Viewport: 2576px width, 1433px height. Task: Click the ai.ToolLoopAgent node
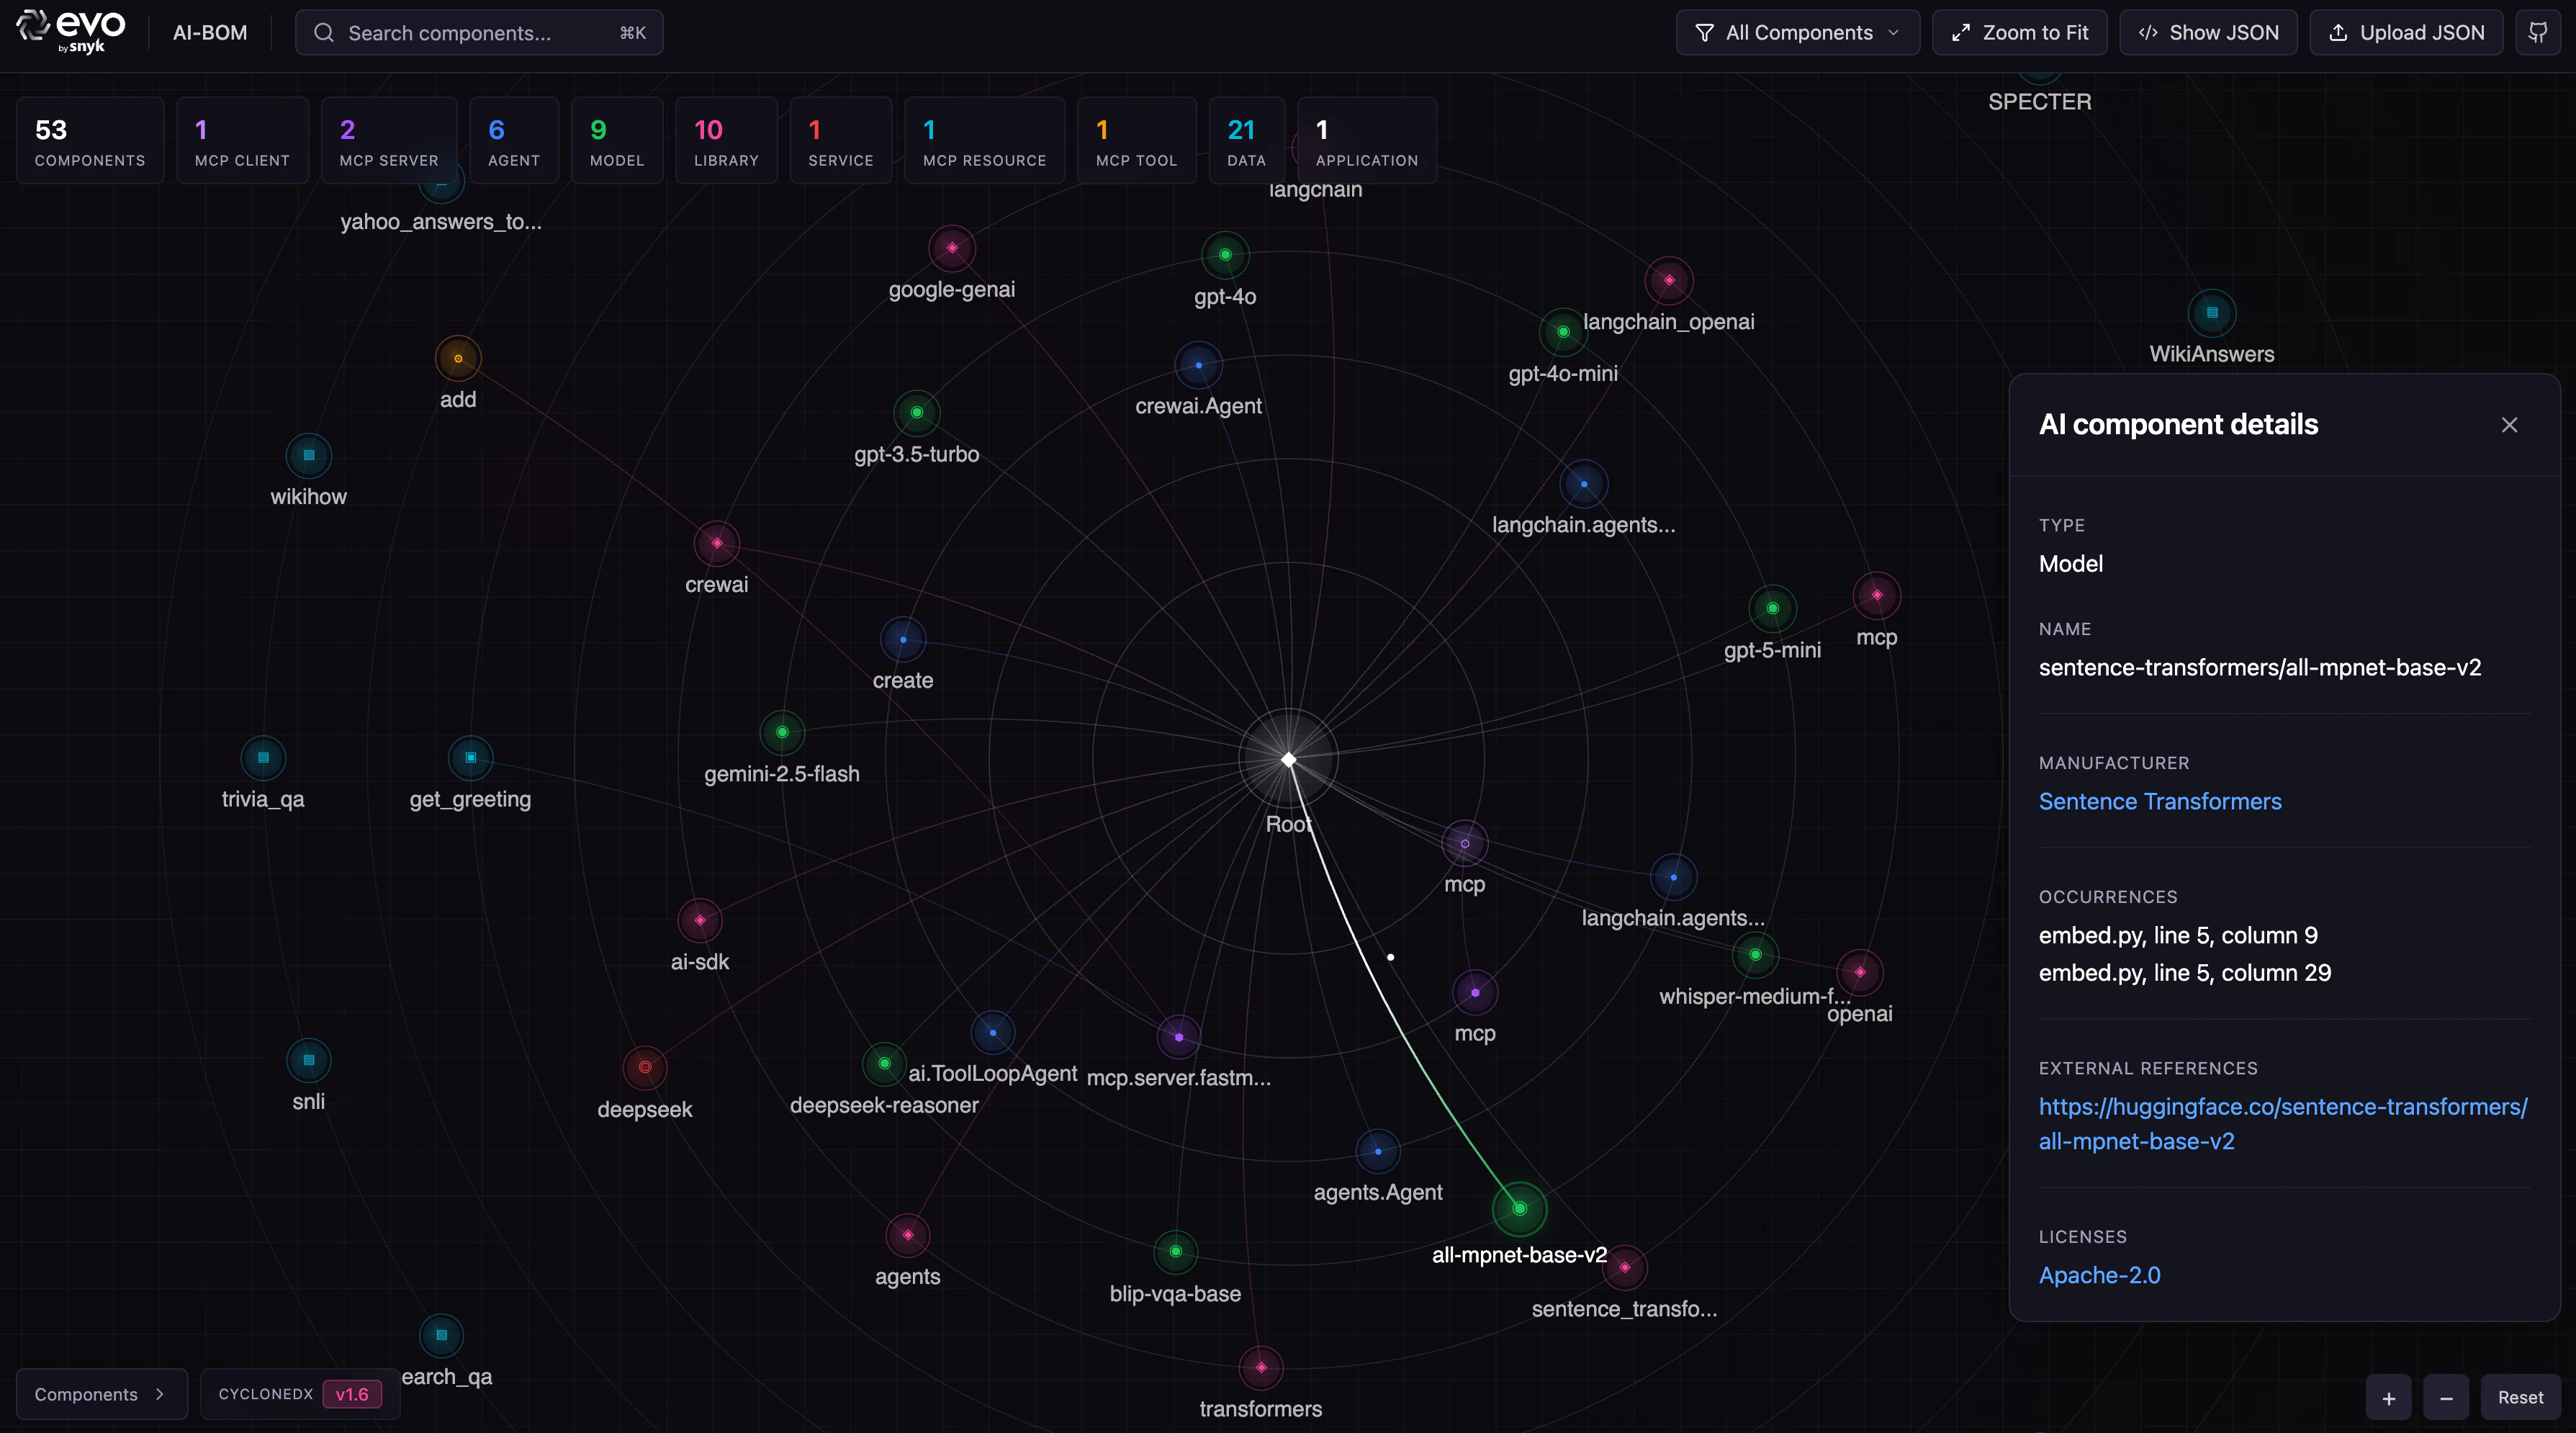(993, 1032)
